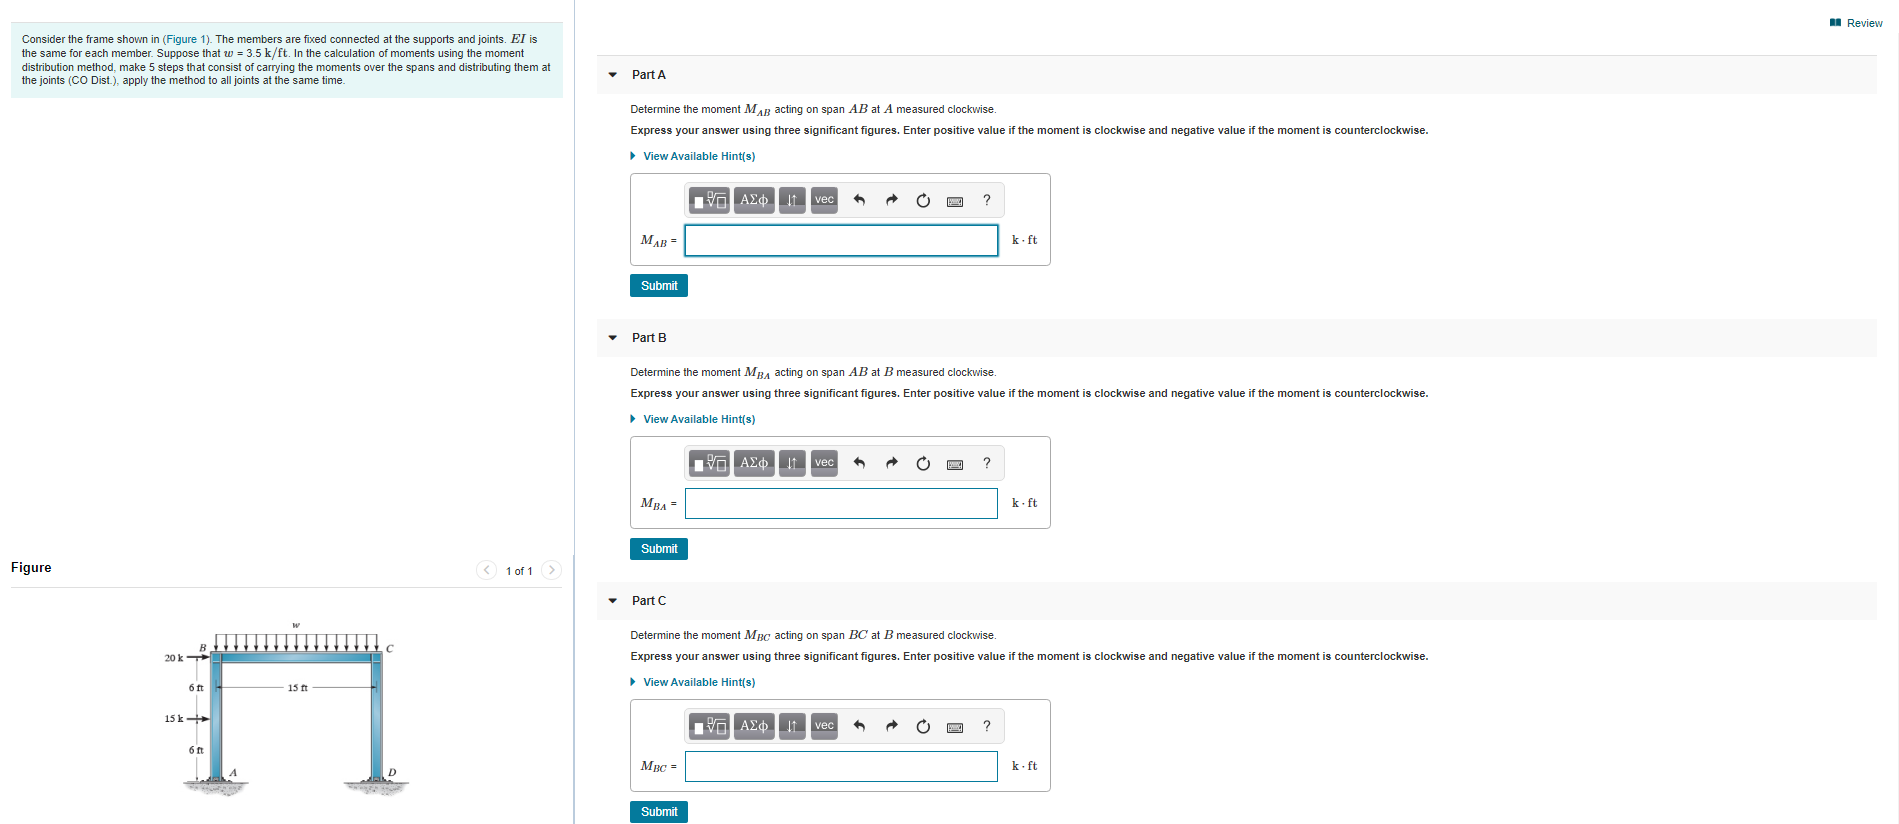Show keyboard shortcuts for Part A
The width and height of the screenshot is (1899, 824).
pyautogui.click(x=955, y=201)
